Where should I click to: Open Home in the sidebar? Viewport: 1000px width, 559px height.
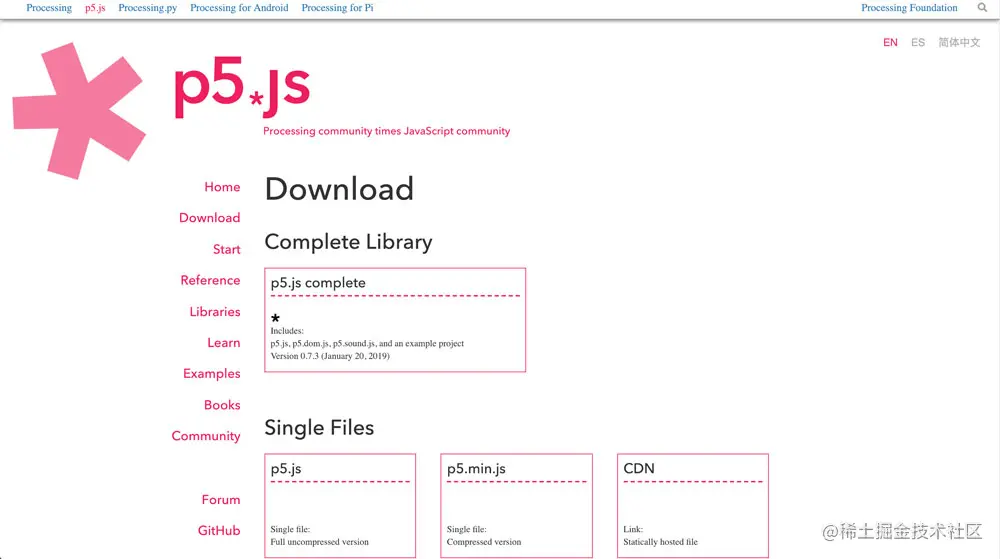[x=222, y=187]
